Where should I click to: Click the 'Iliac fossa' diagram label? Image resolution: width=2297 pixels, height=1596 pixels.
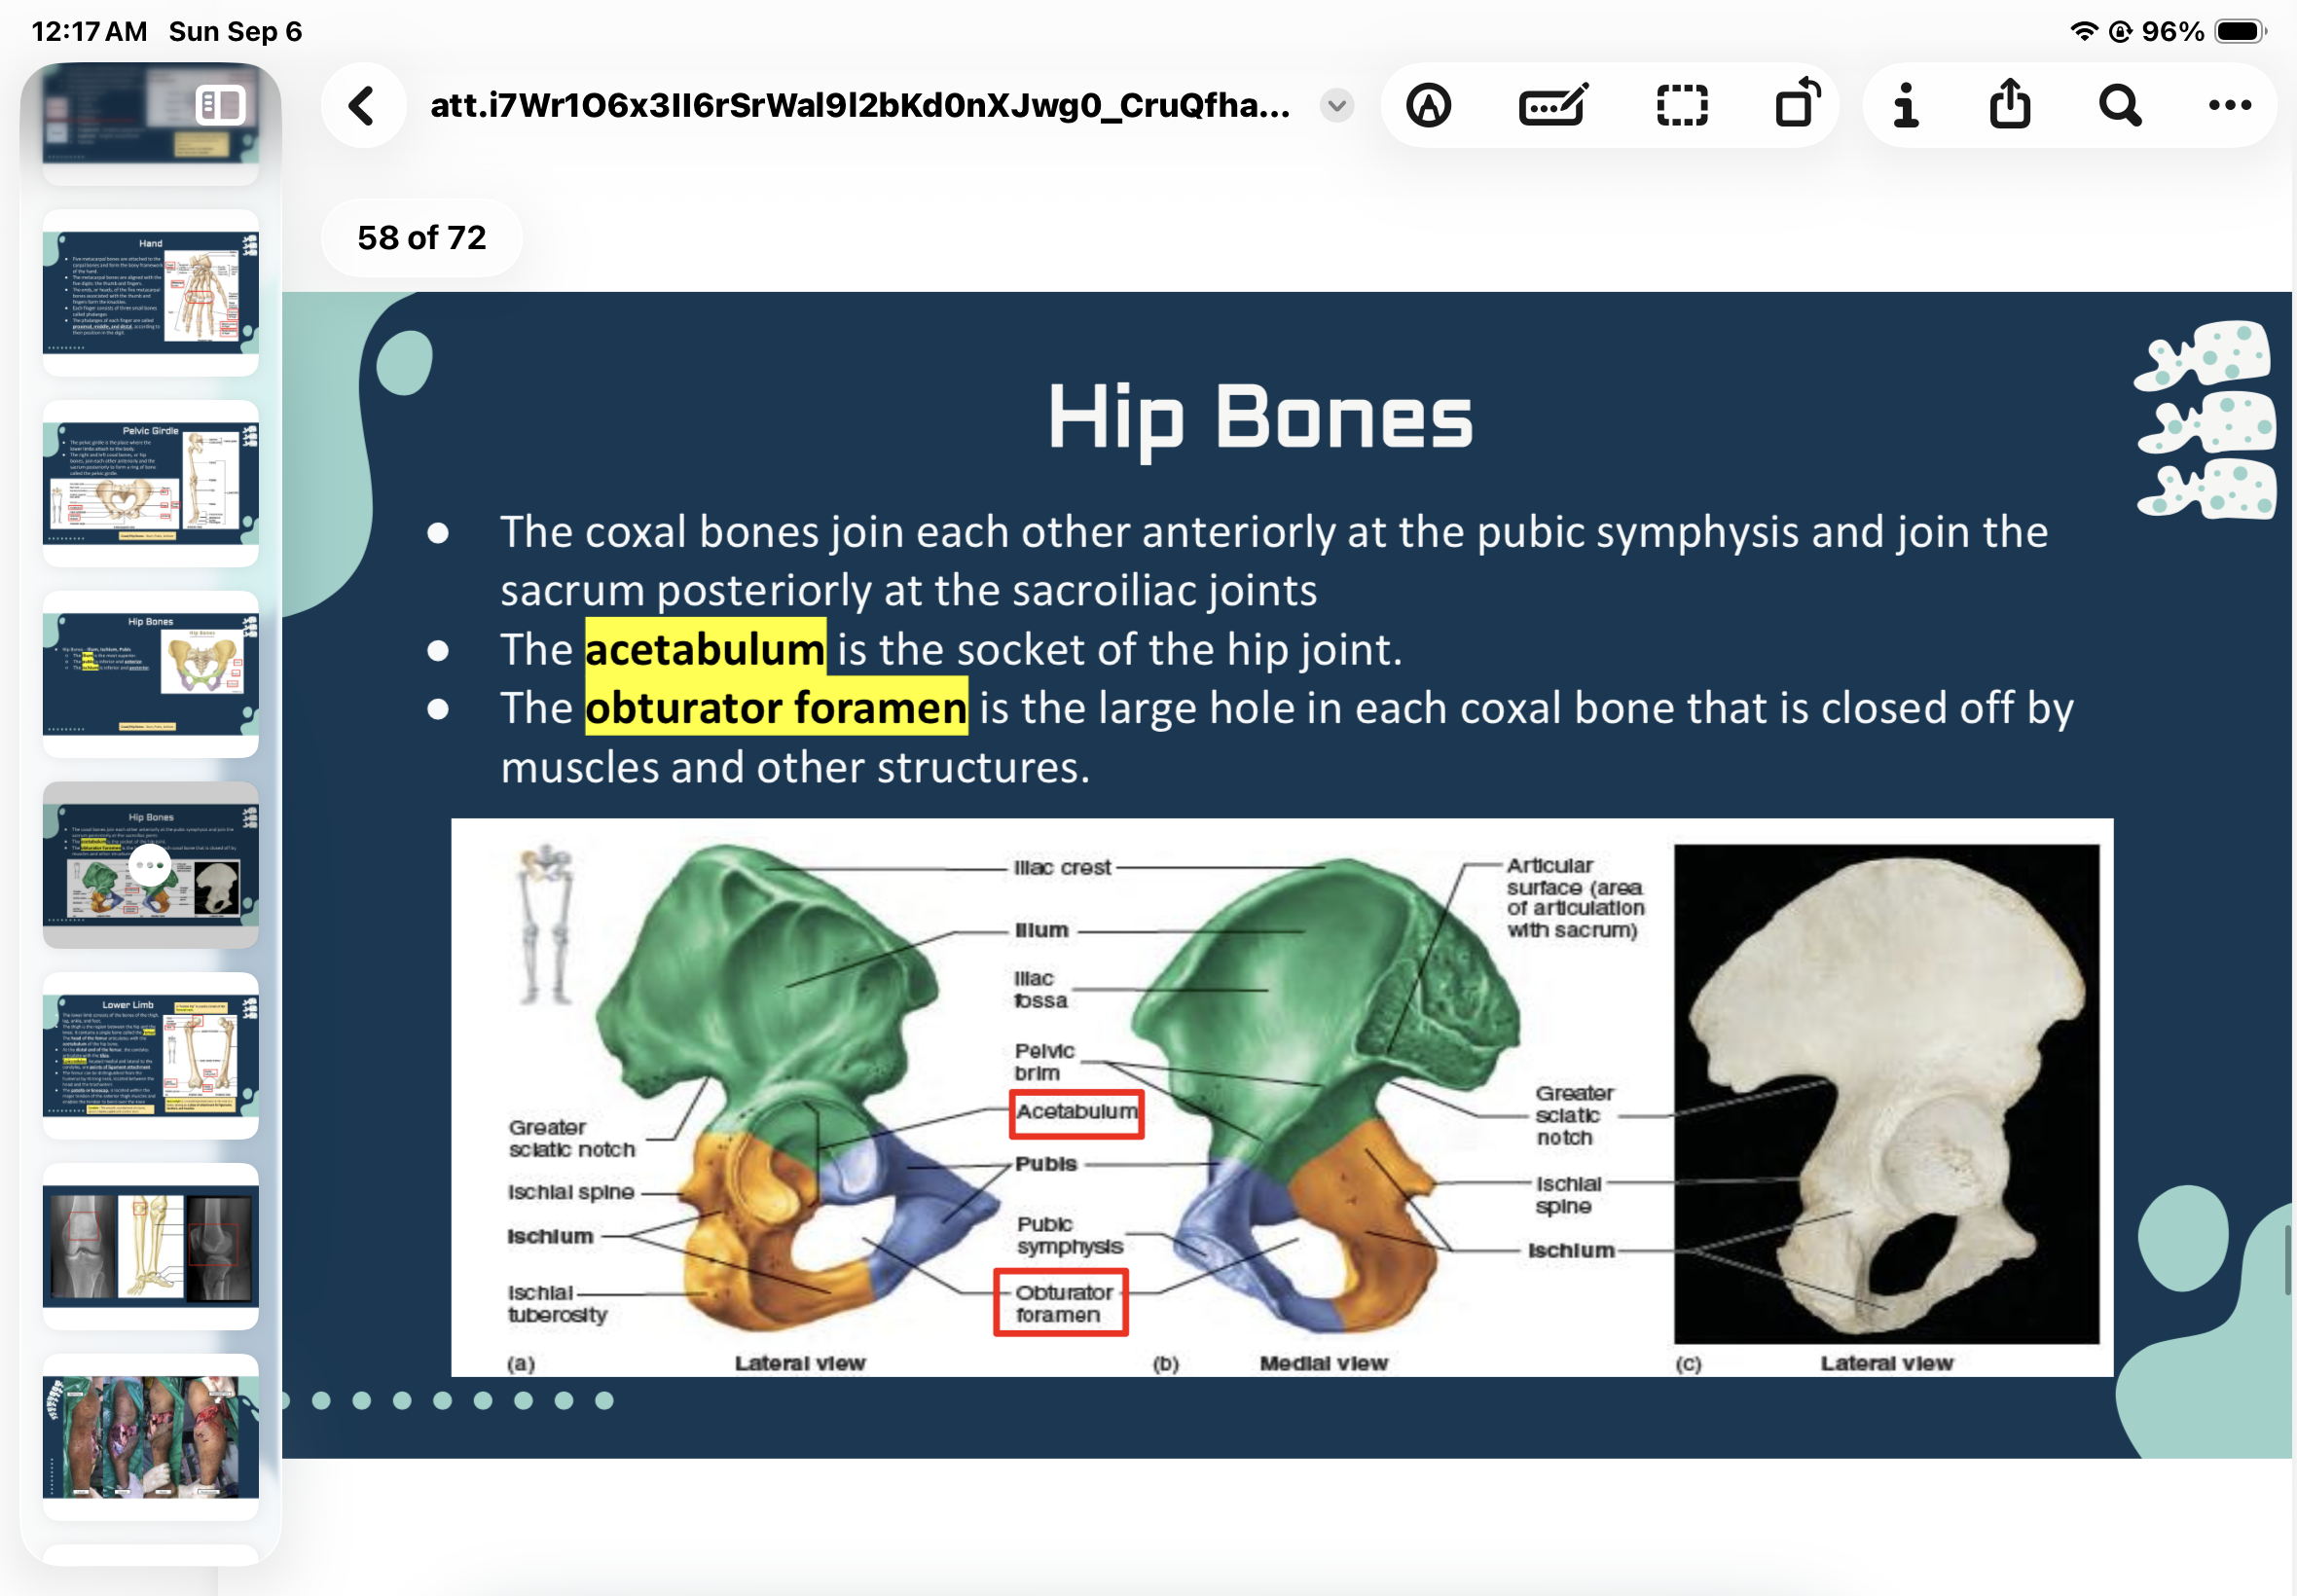pyautogui.click(x=1040, y=989)
